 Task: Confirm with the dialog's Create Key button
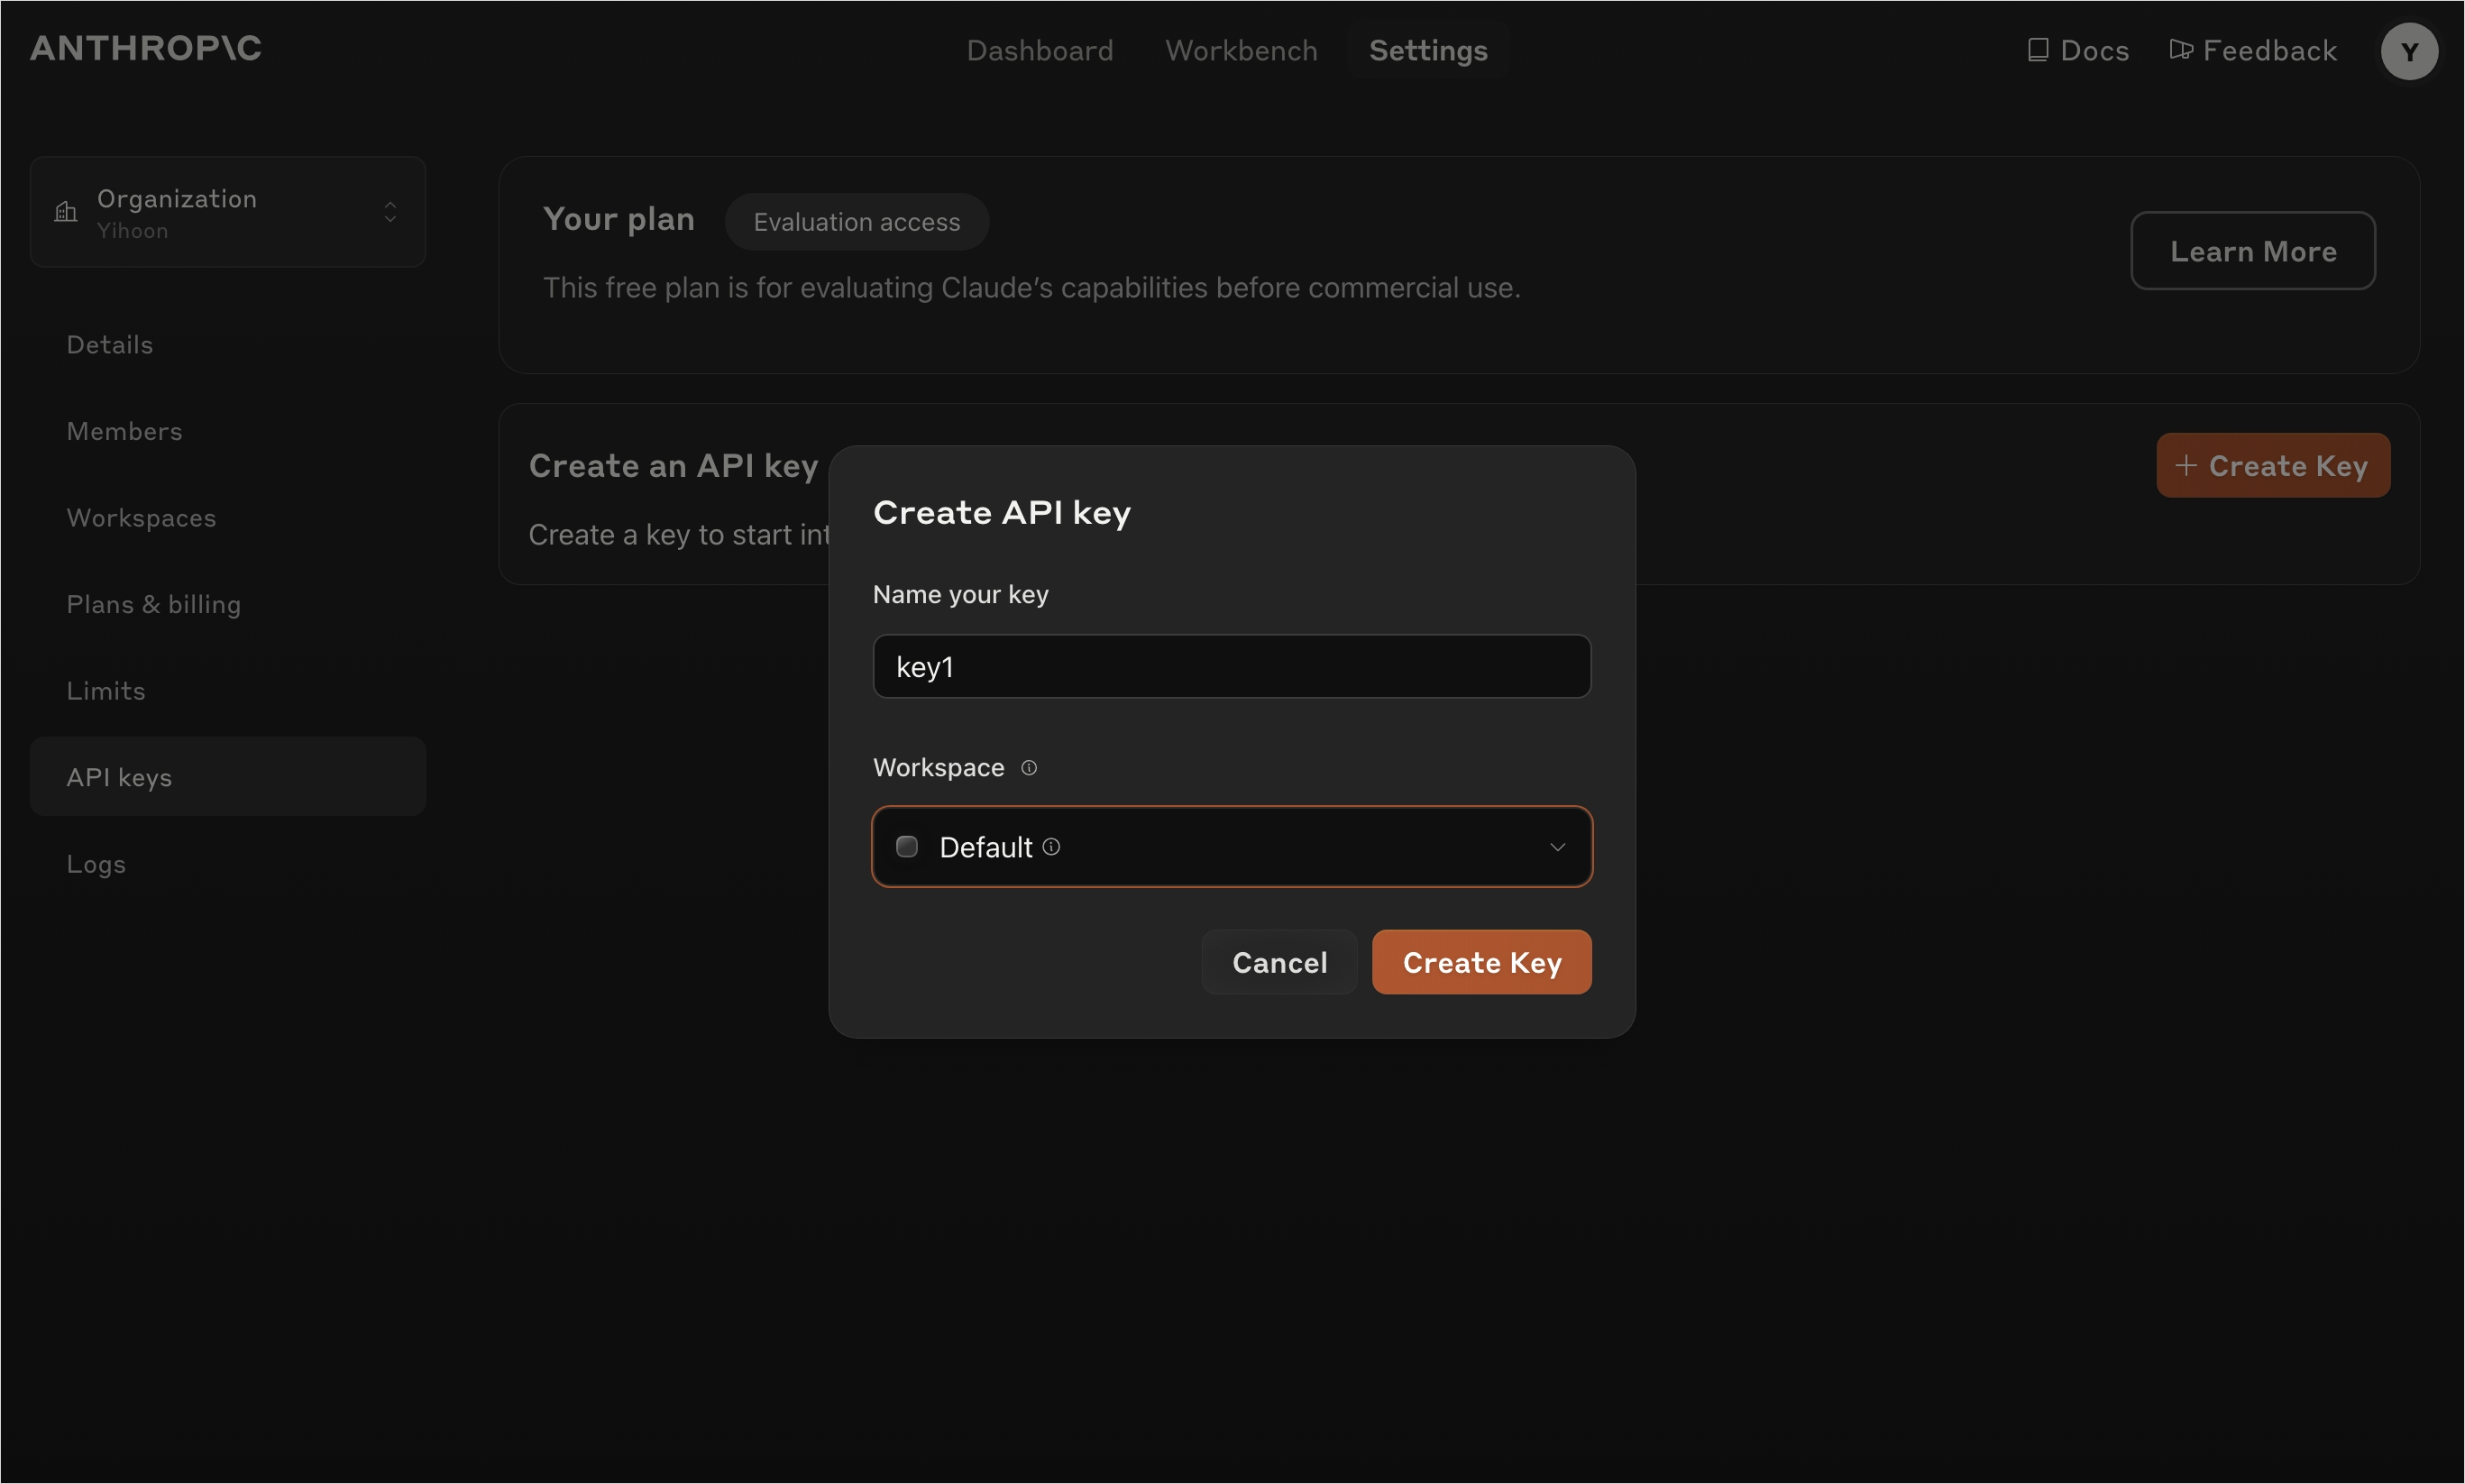click(1480, 962)
